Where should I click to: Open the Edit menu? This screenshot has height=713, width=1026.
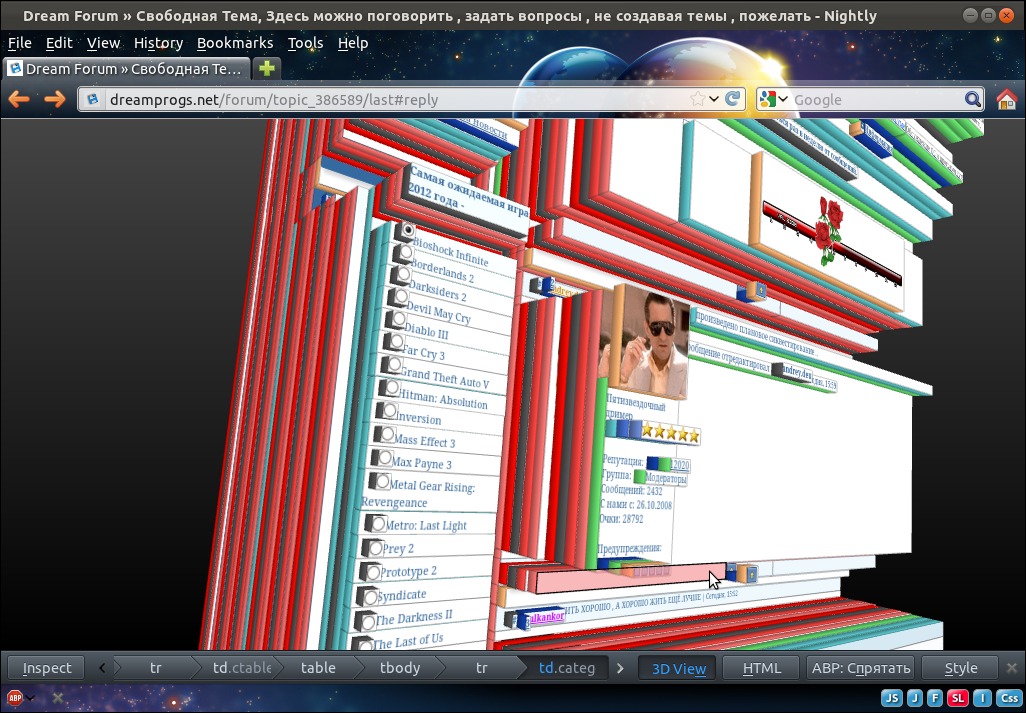pos(59,43)
